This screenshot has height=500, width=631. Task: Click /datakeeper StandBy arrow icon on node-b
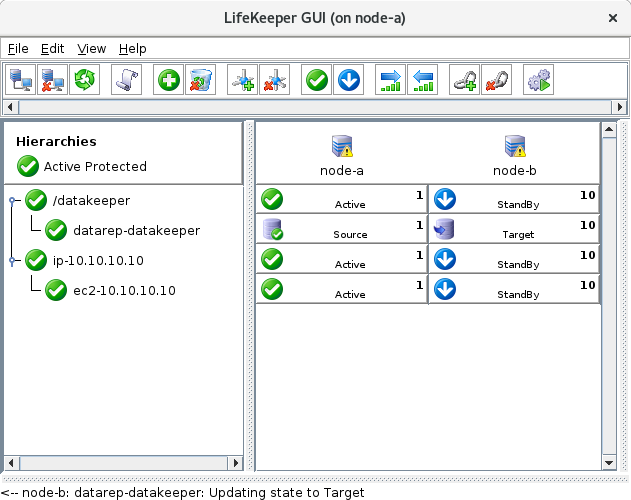click(x=445, y=199)
